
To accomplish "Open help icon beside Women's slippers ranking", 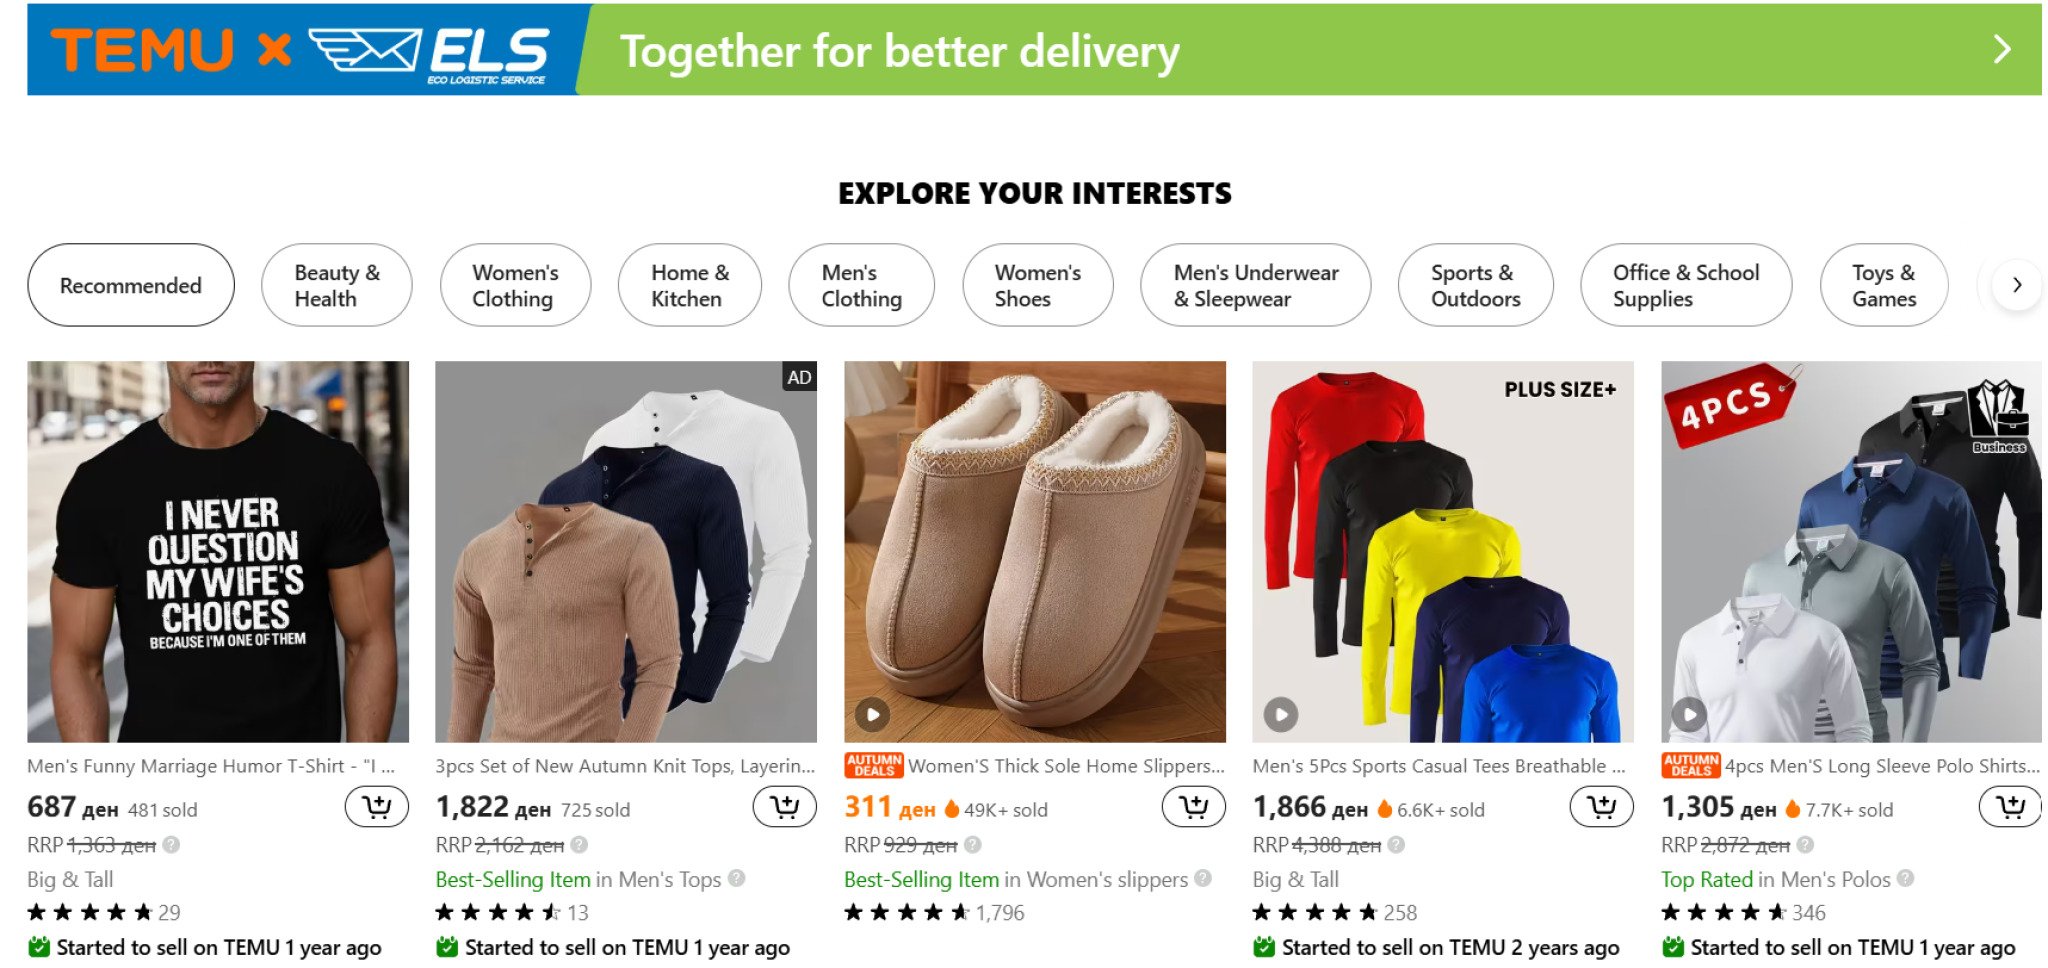I will 1203,878.
